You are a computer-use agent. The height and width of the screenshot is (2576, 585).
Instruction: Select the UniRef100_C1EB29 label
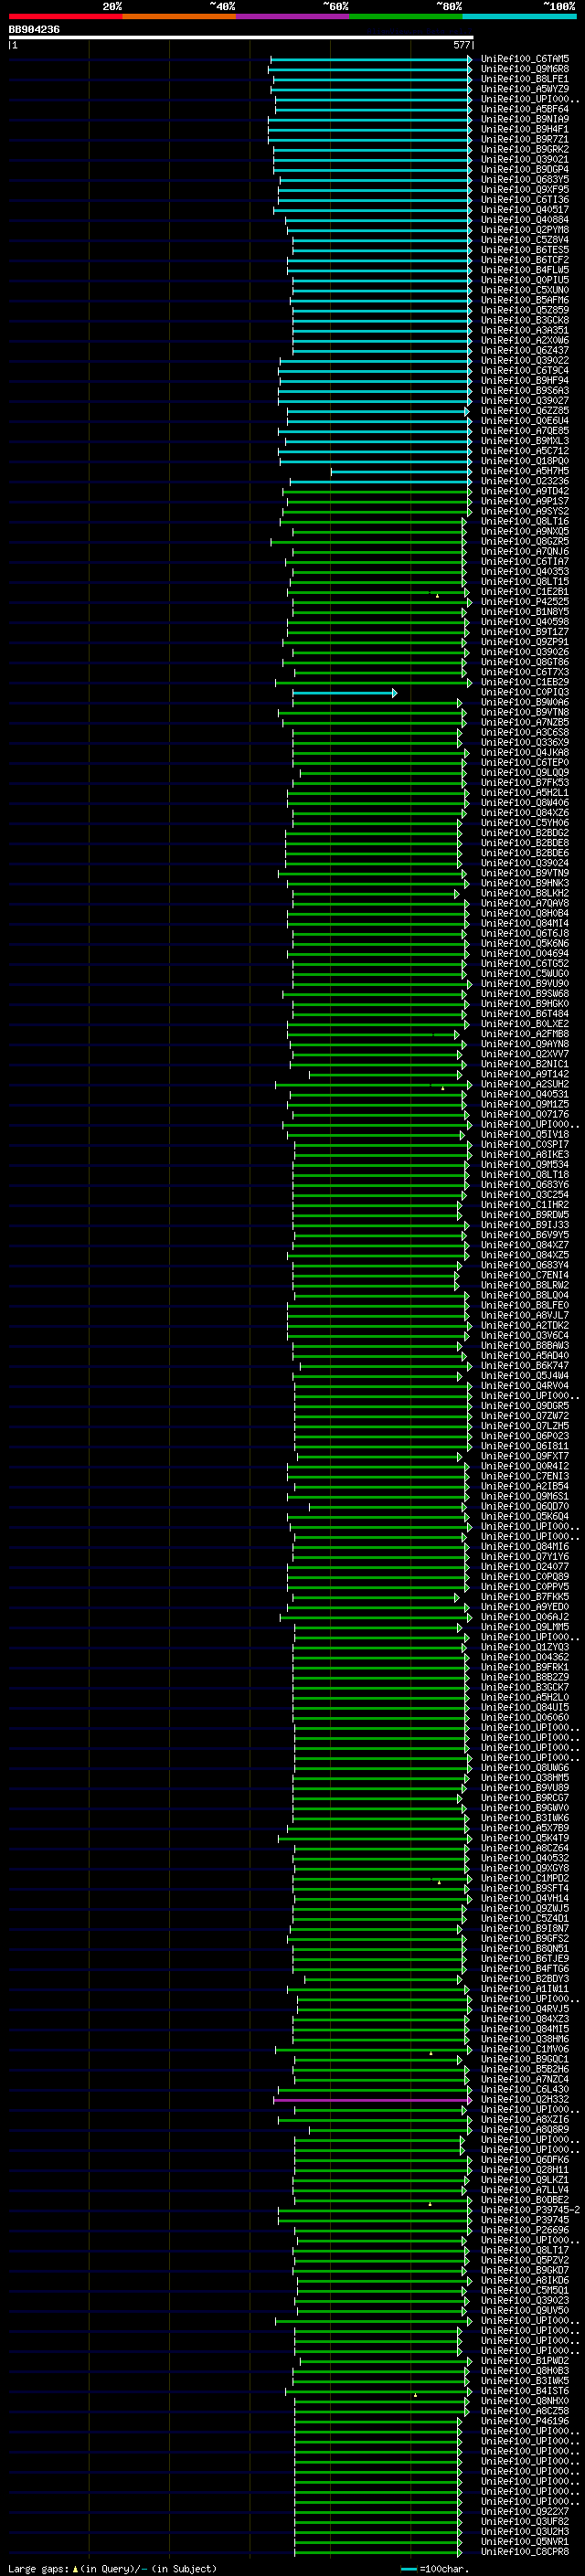tap(525, 682)
